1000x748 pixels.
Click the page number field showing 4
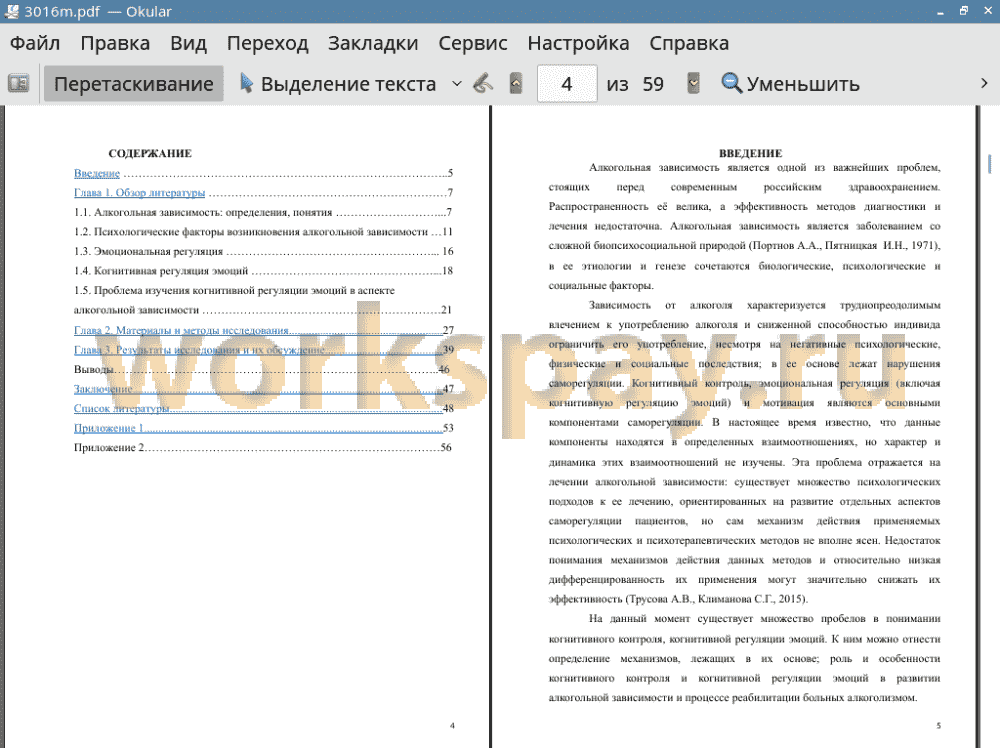pyautogui.click(x=567, y=84)
